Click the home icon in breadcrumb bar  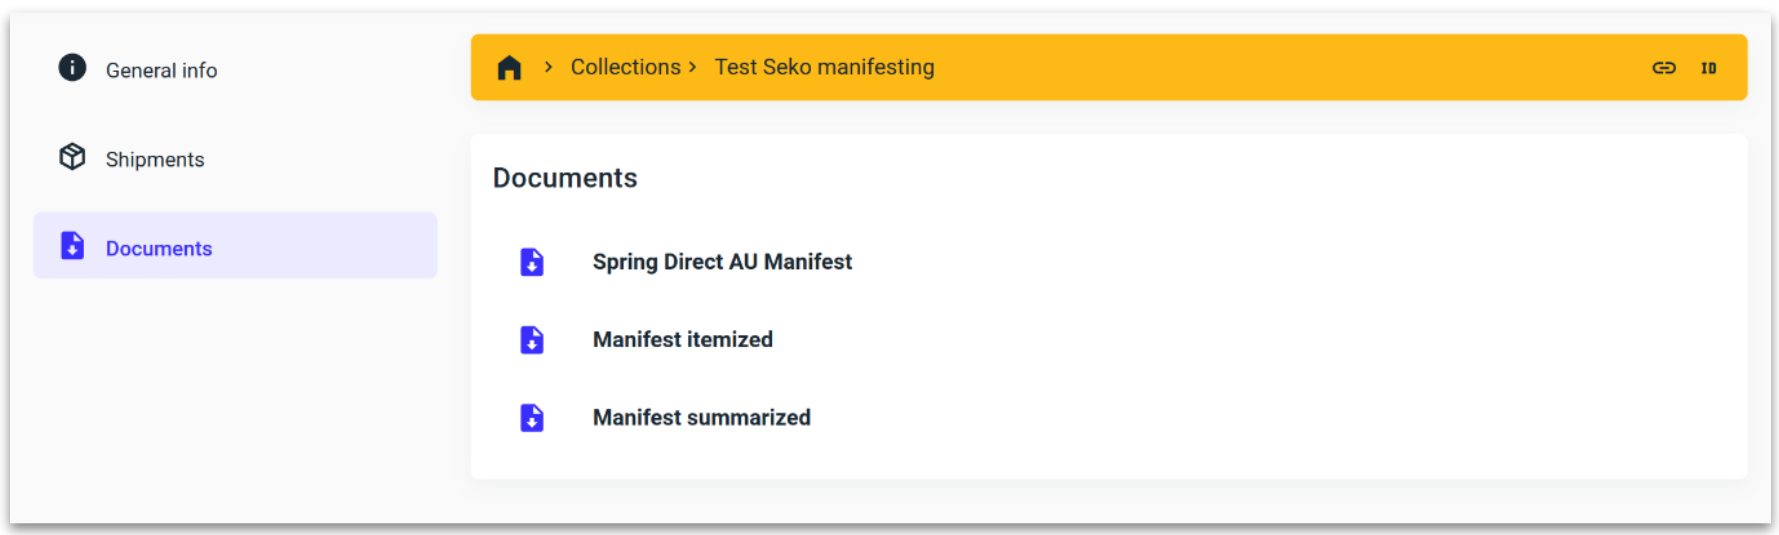point(509,68)
